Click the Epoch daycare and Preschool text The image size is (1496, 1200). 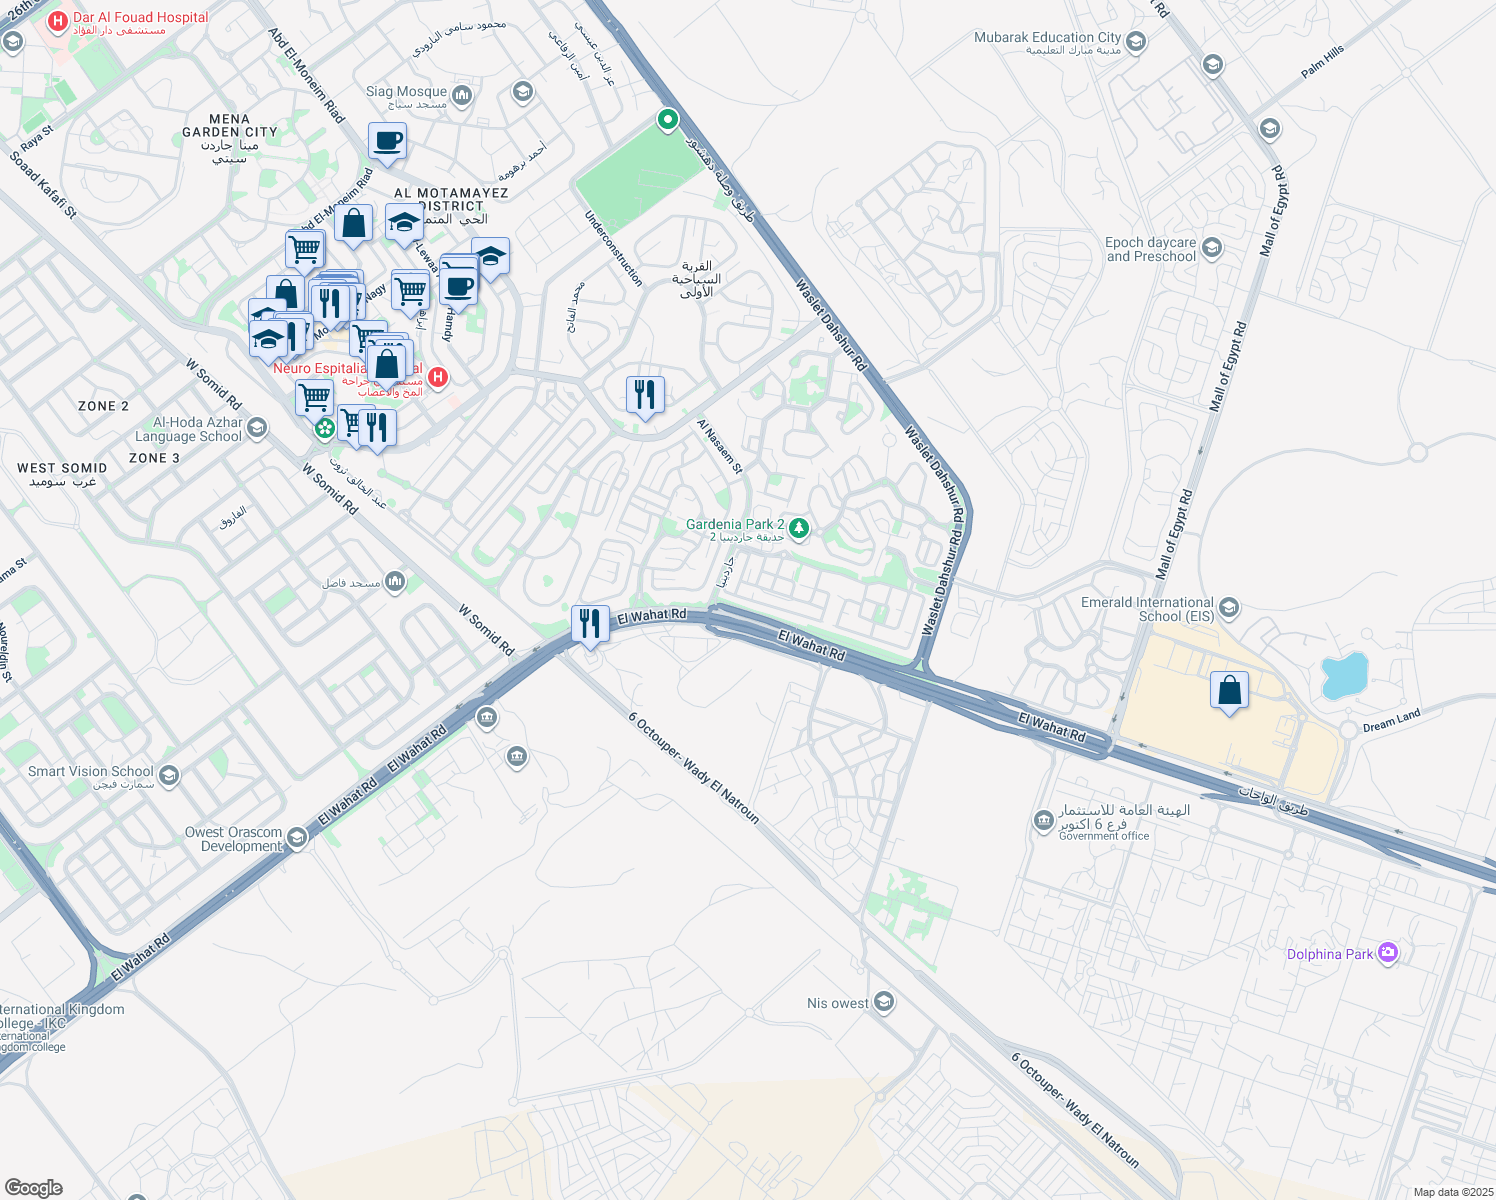(x=1151, y=249)
